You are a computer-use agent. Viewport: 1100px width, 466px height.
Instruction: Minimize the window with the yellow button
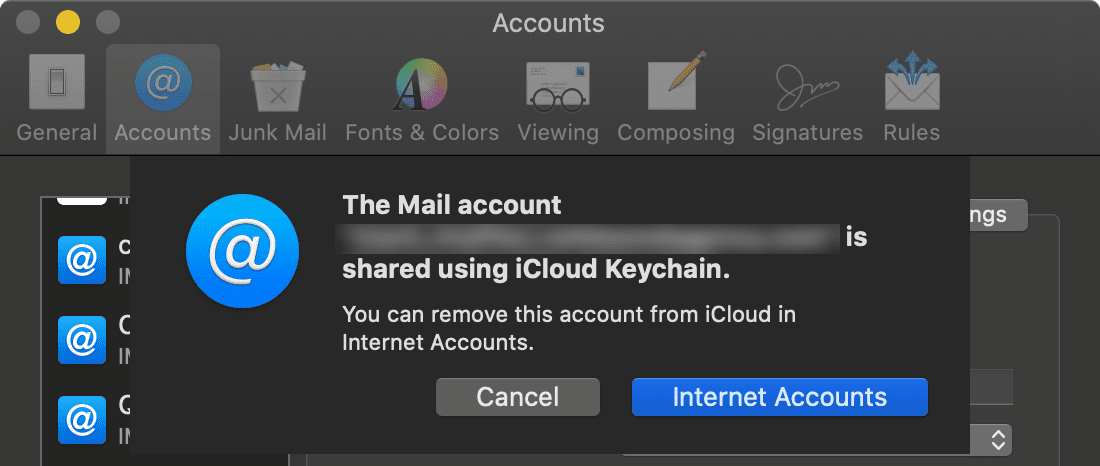point(68,21)
